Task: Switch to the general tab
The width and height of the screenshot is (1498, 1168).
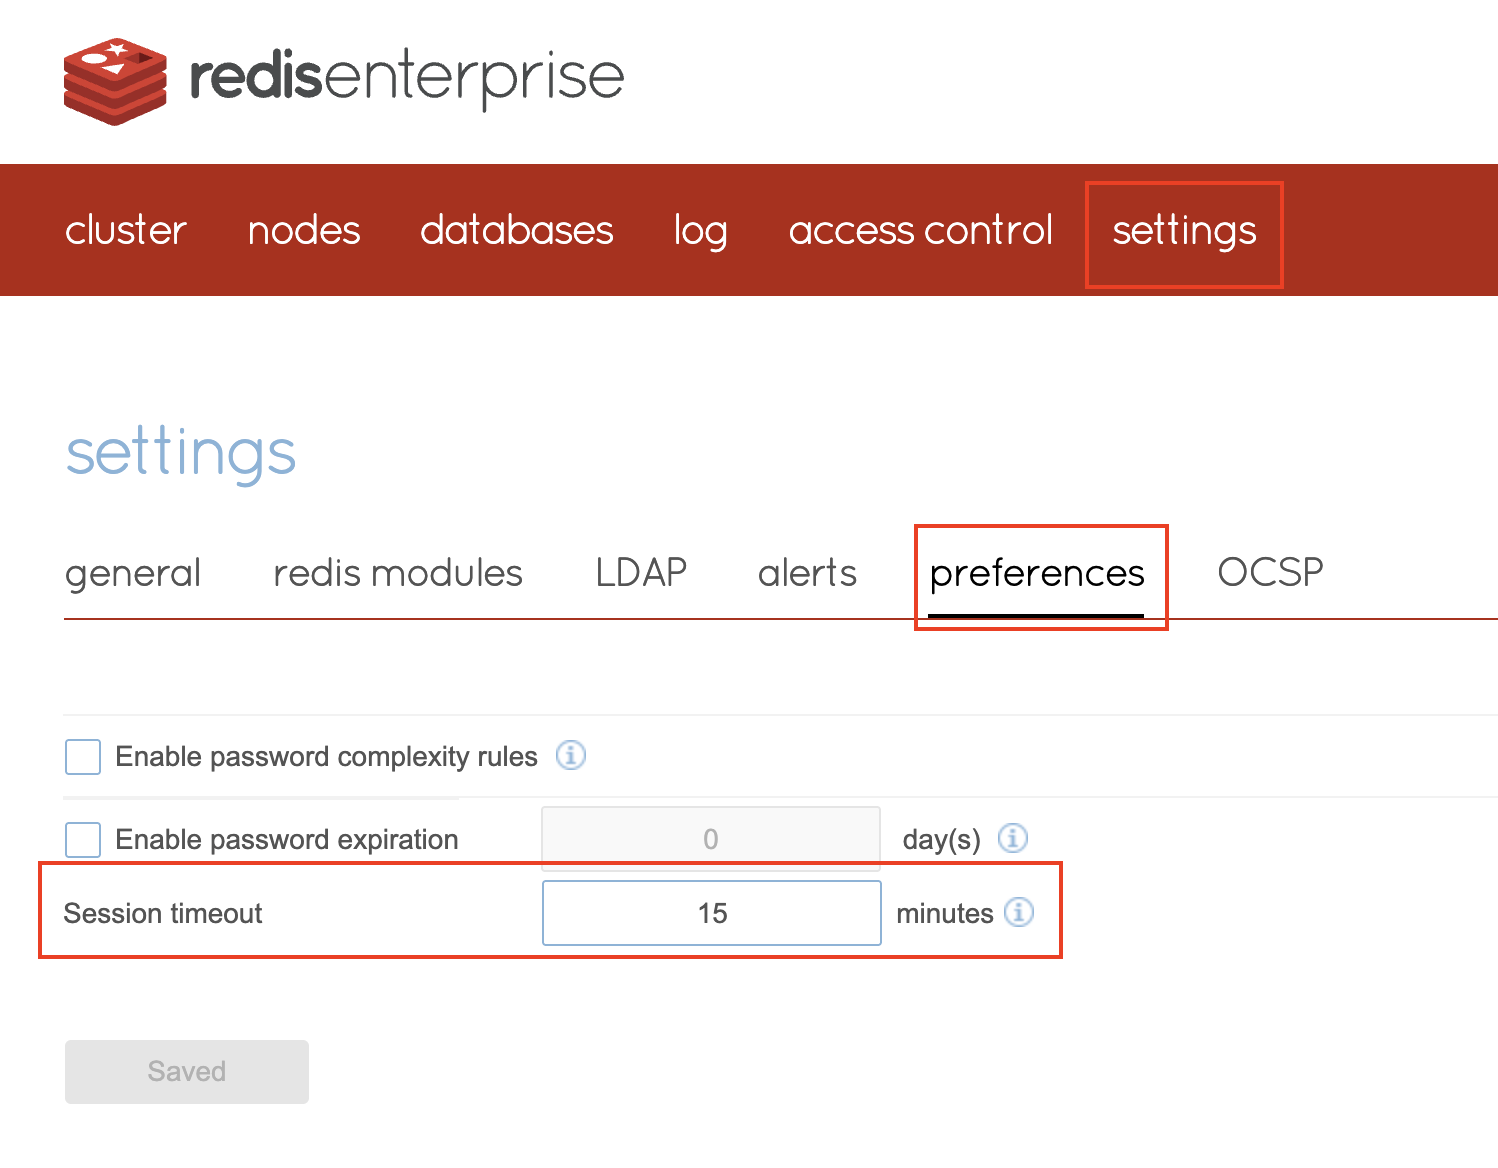Action: point(133,574)
